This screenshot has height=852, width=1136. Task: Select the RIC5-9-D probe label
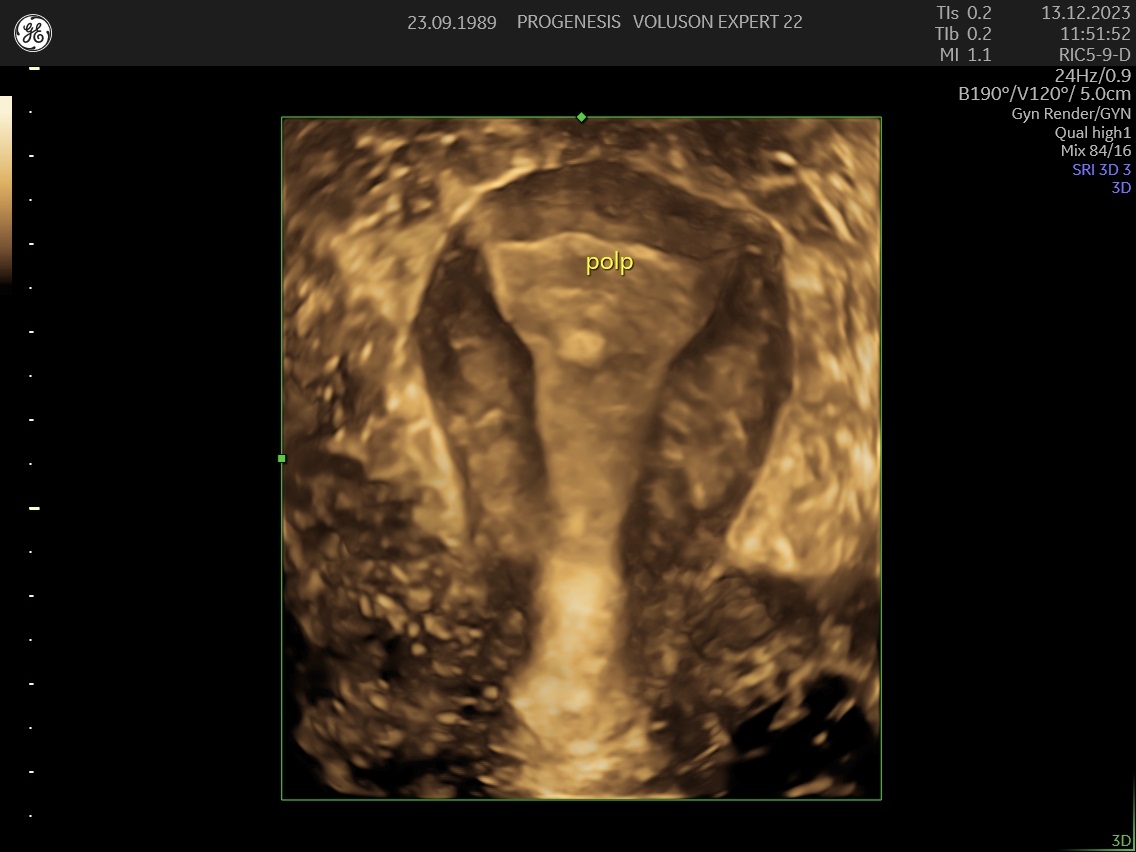coord(1094,55)
